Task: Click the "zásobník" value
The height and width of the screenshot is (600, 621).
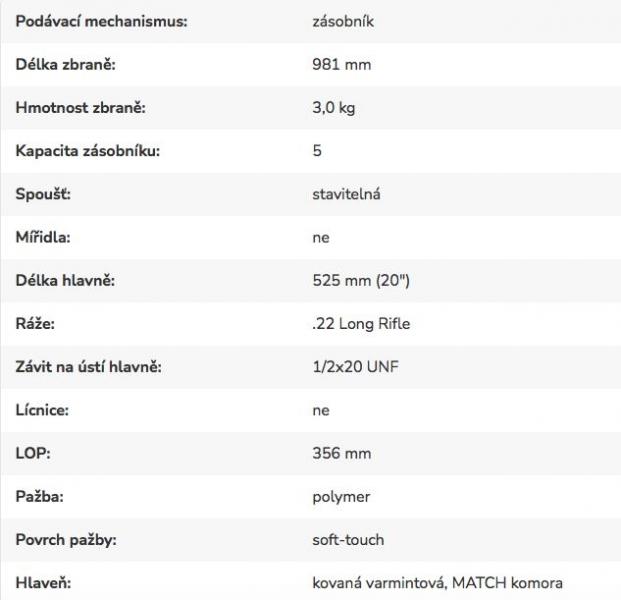Action: click(x=344, y=21)
